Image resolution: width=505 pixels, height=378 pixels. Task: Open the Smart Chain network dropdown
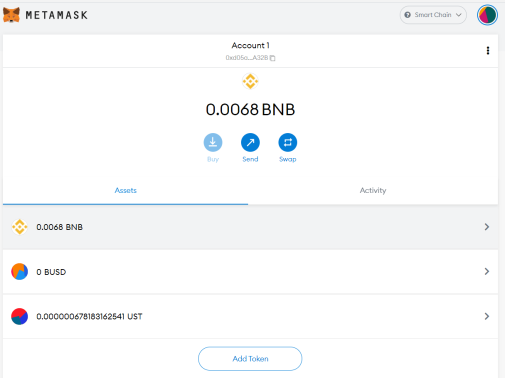433,15
